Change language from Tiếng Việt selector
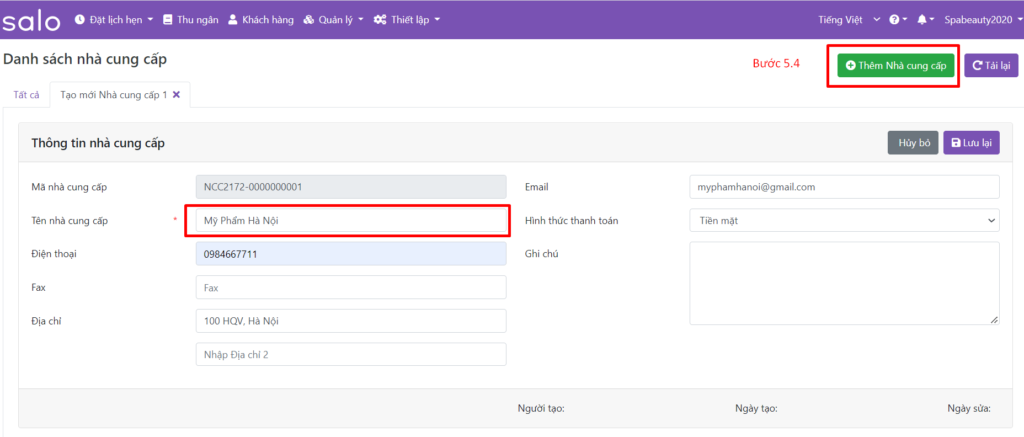This screenshot has height=437, width=1024. [849, 20]
